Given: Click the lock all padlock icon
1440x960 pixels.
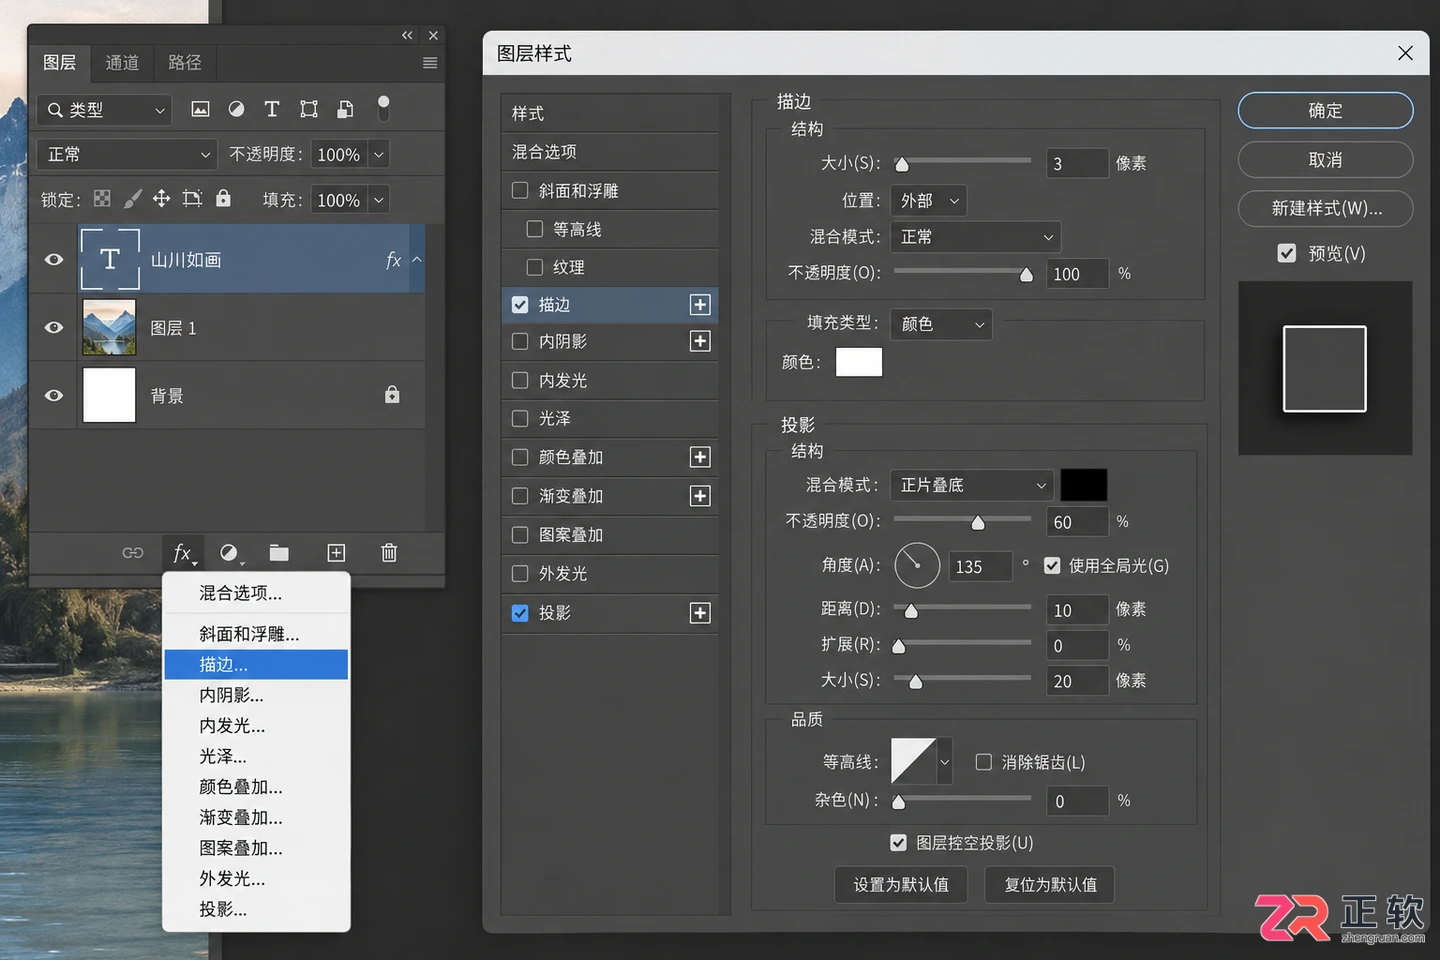Looking at the screenshot, I should 223,198.
